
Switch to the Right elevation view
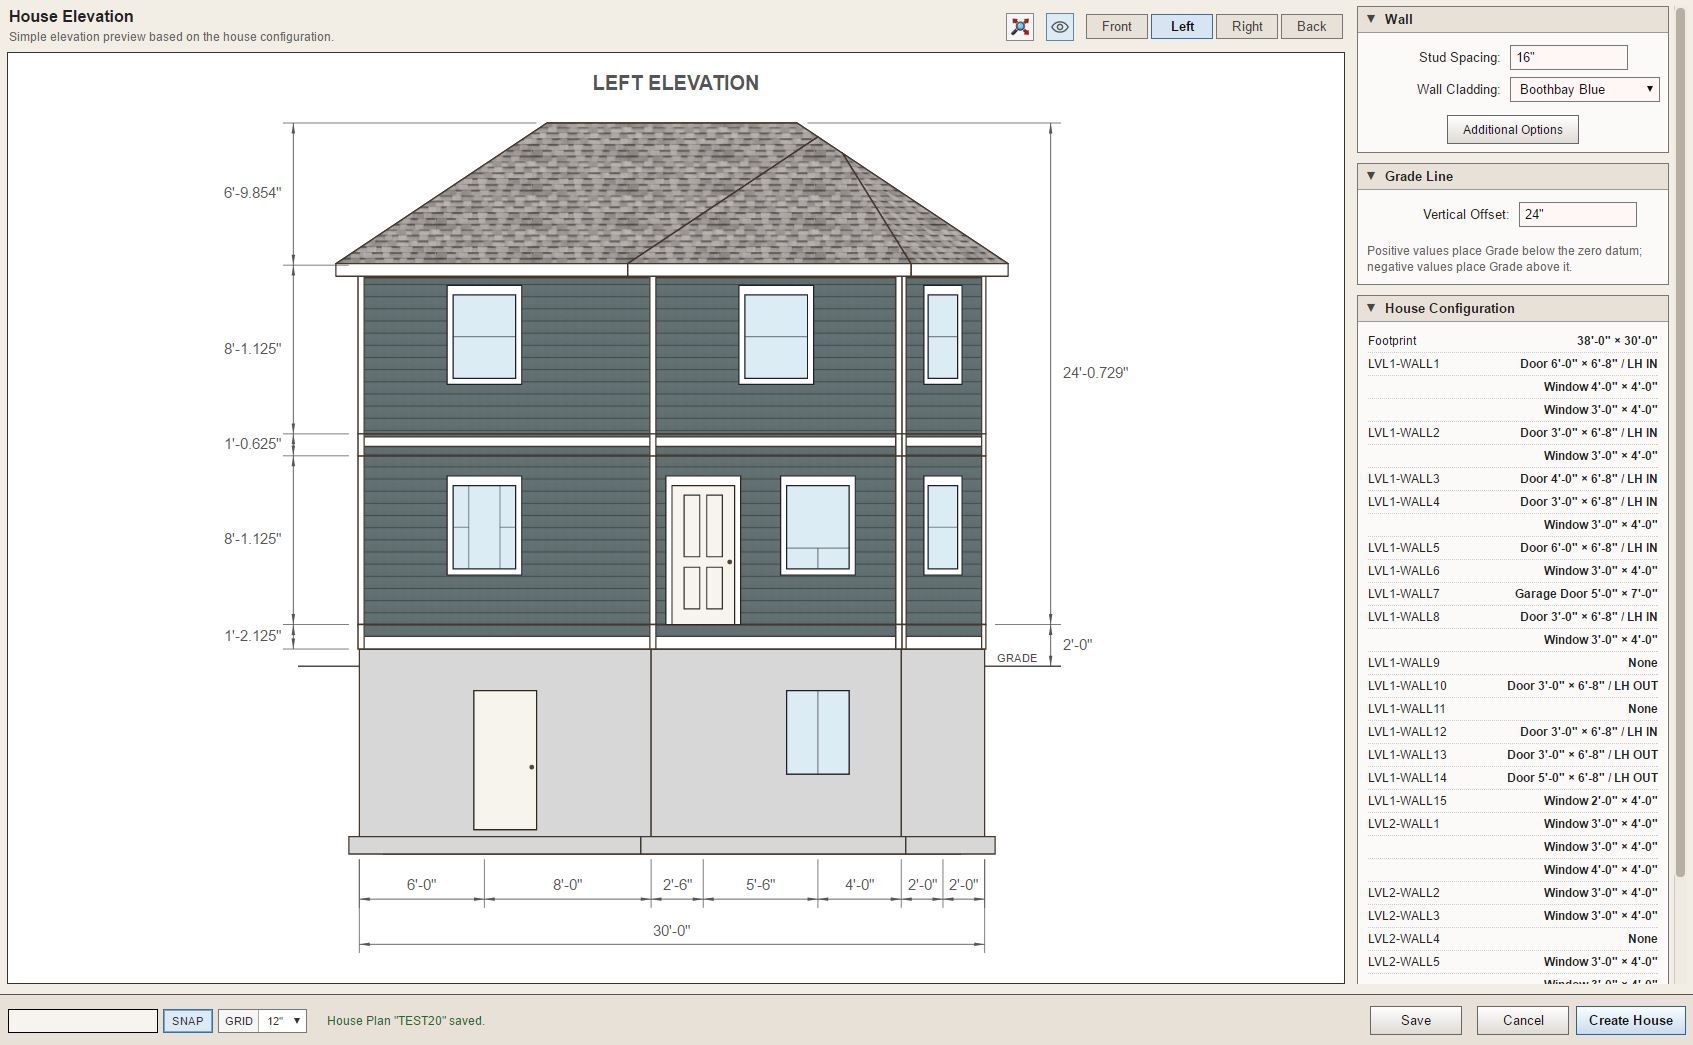[1247, 27]
